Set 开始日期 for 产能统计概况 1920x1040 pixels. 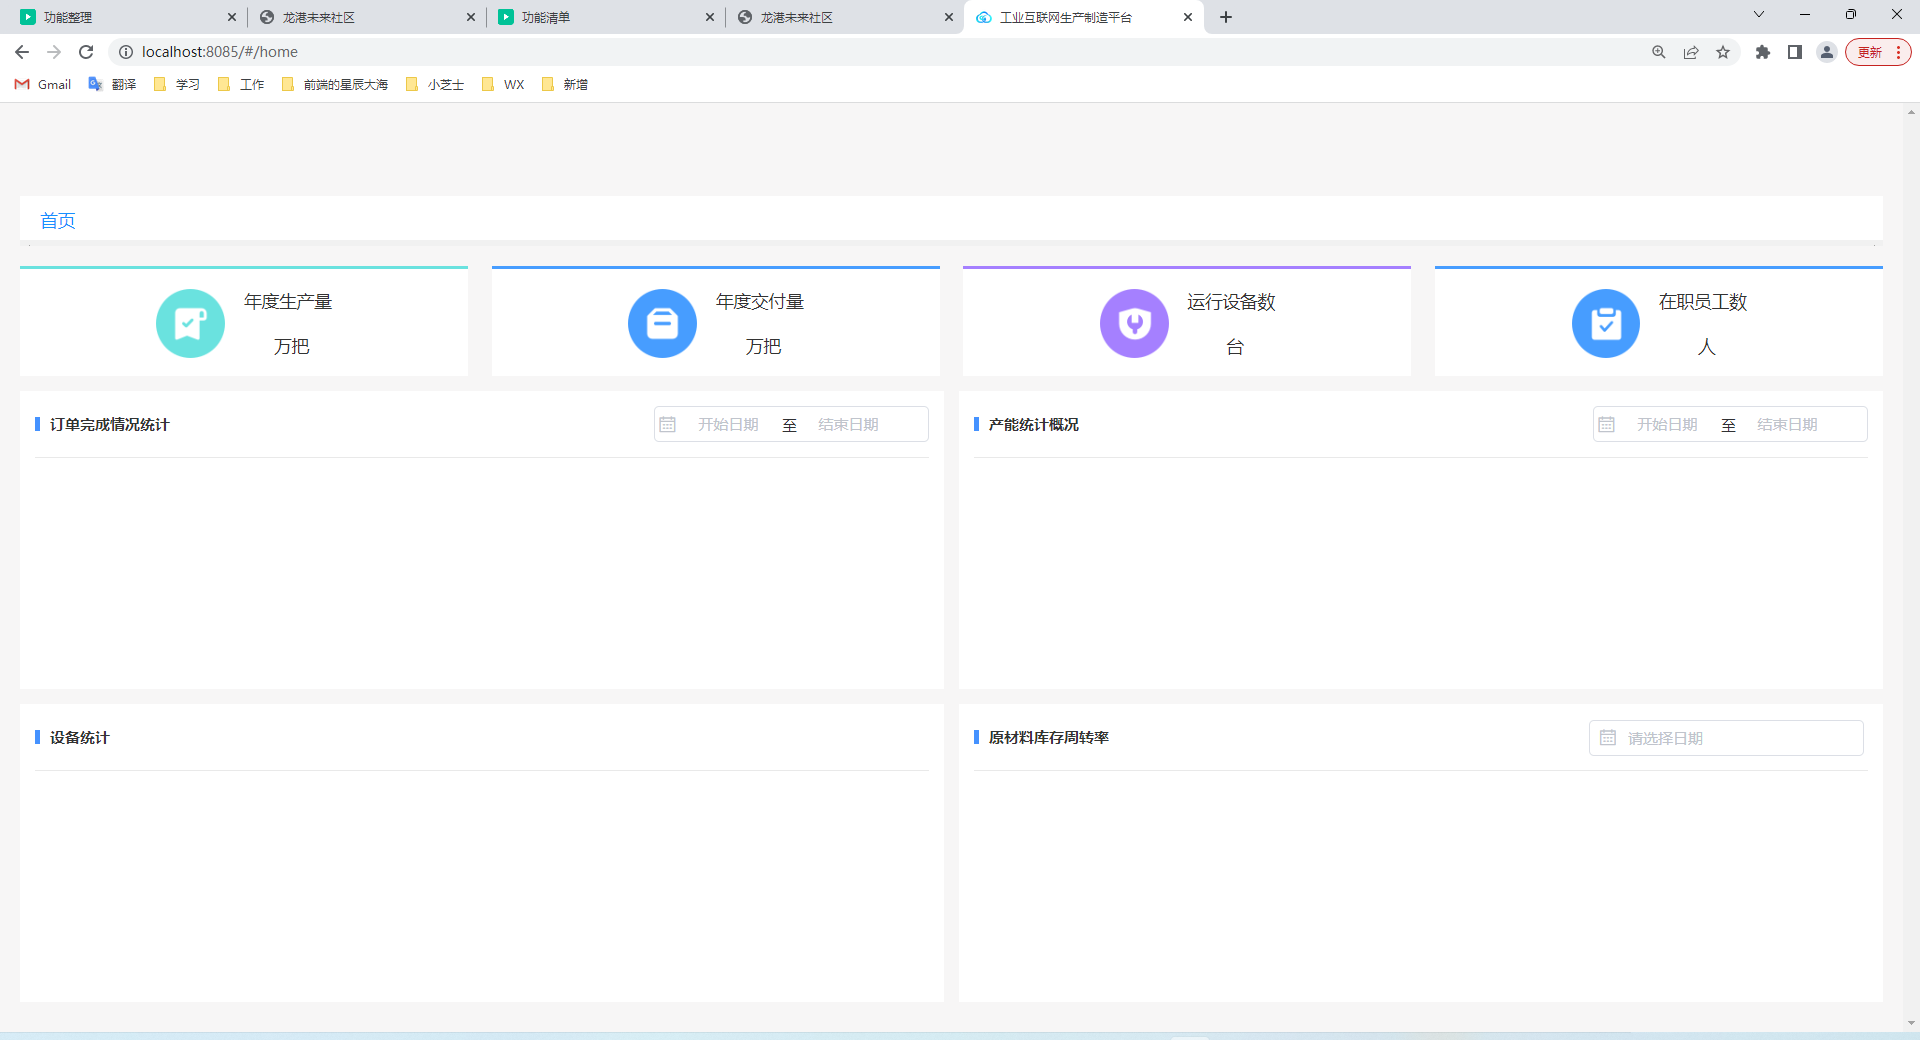(x=1667, y=425)
